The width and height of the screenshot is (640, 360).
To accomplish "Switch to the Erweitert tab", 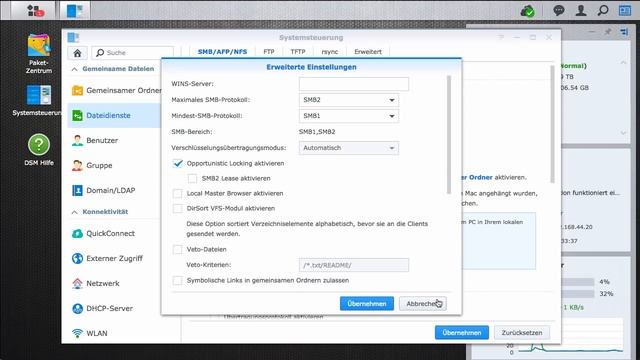I will 368,52.
